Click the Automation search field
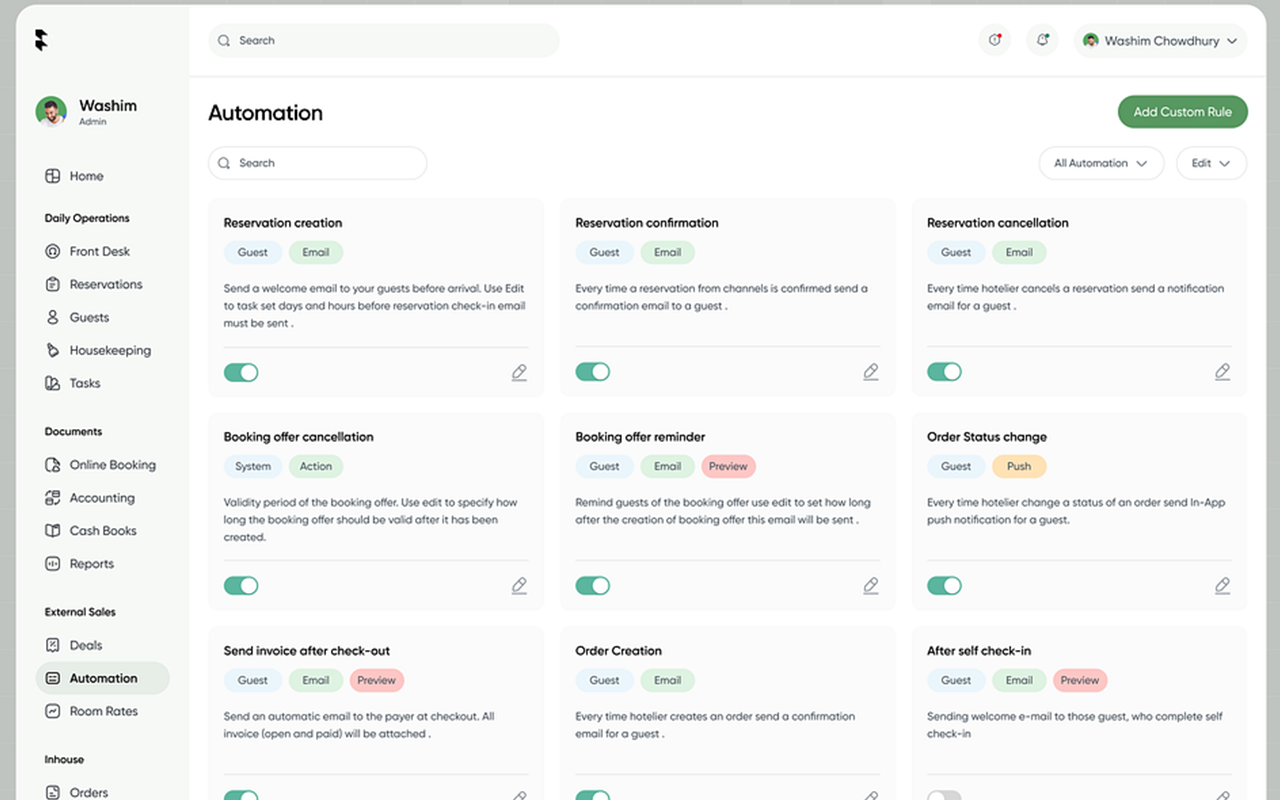Image resolution: width=1280 pixels, height=800 pixels. (317, 162)
